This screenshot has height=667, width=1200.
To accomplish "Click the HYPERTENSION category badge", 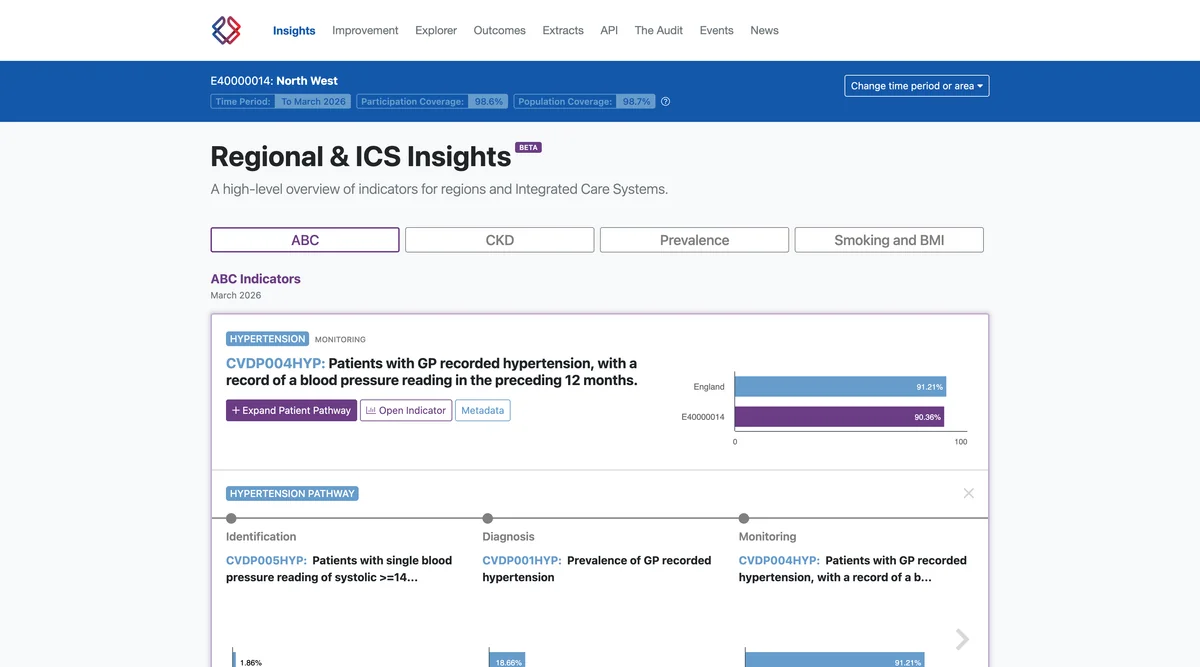I will [x=267, y=339].
